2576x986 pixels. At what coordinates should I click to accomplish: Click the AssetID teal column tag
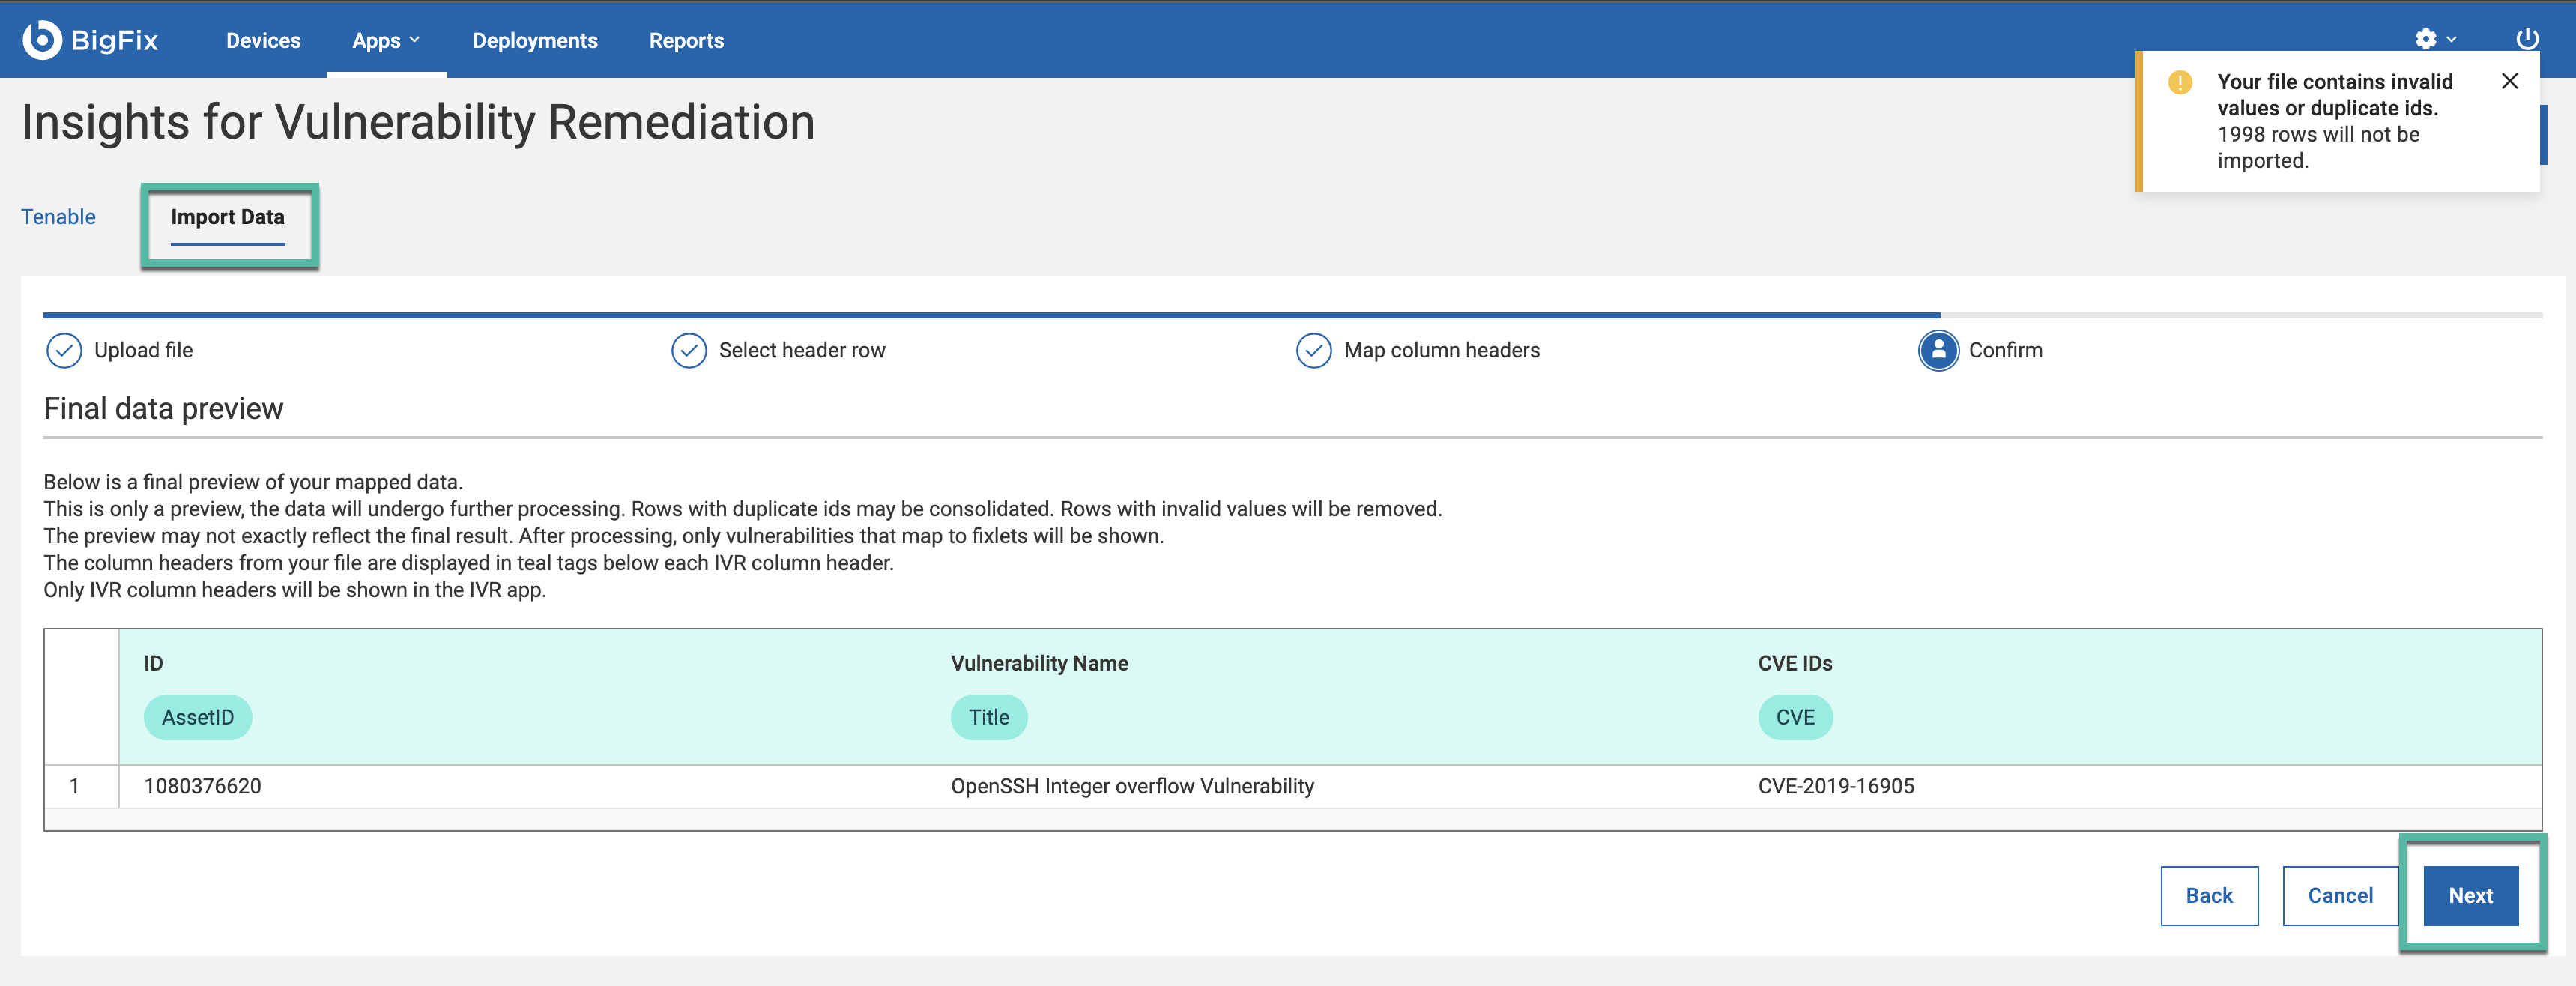point(198,718)
